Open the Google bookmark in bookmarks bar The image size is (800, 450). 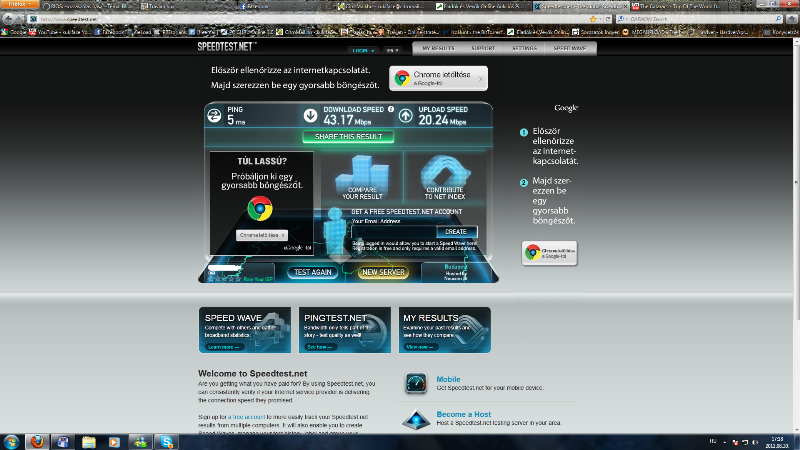14,32
